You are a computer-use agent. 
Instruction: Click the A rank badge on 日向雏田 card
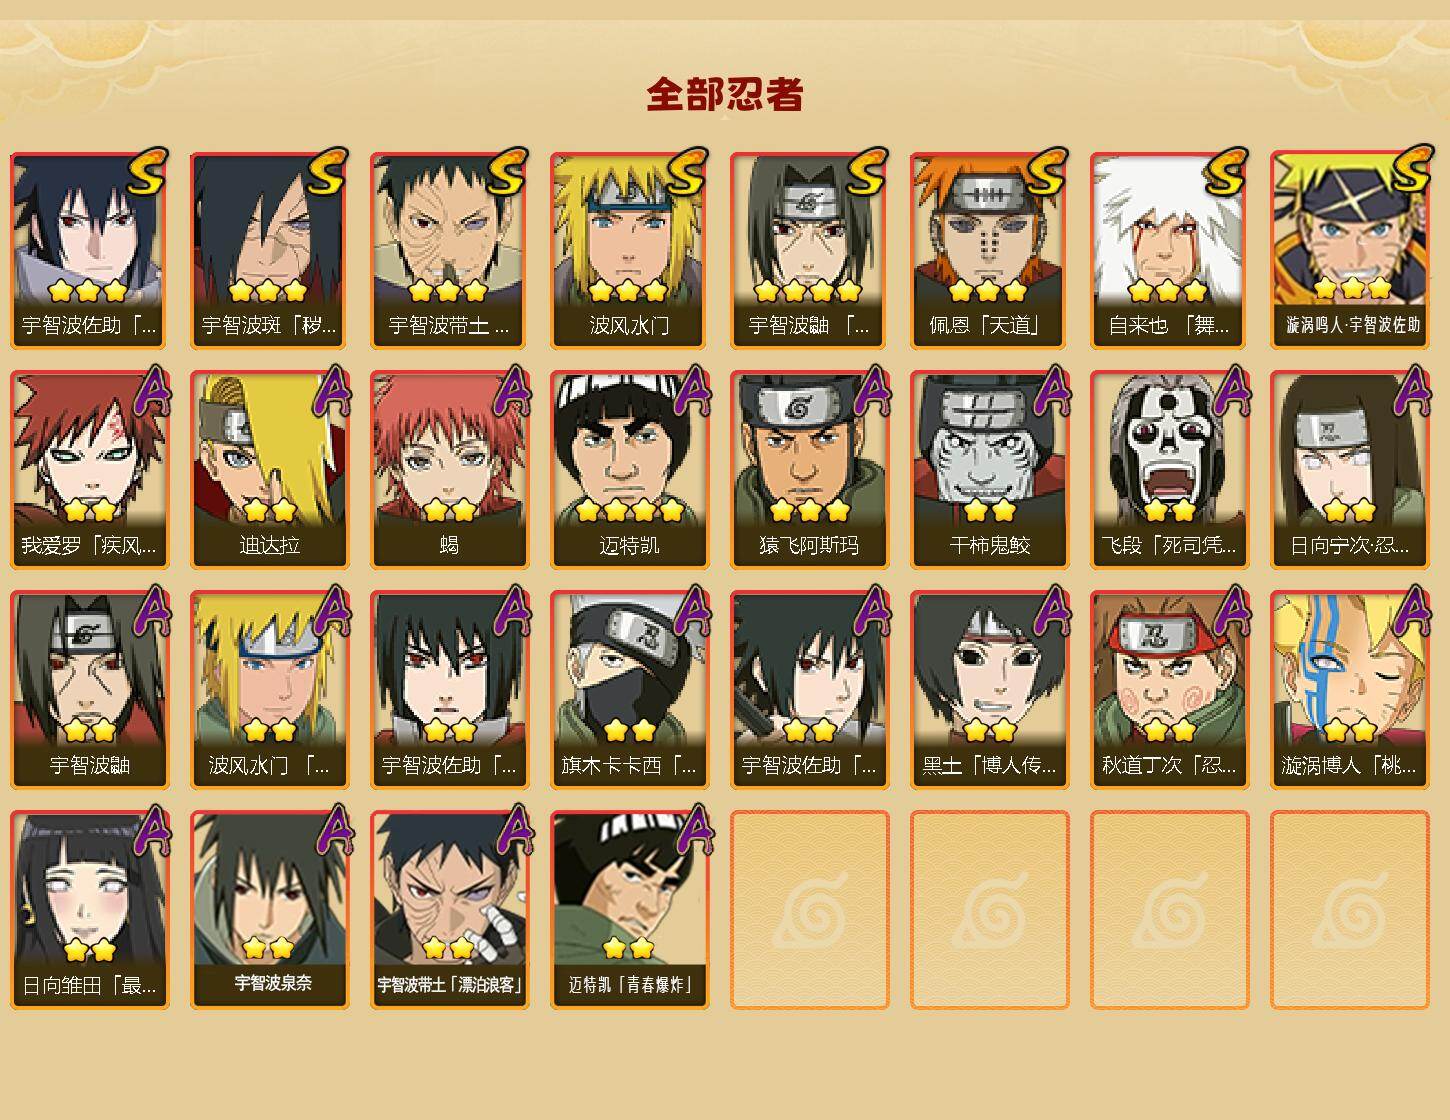(x=149, y=831)
